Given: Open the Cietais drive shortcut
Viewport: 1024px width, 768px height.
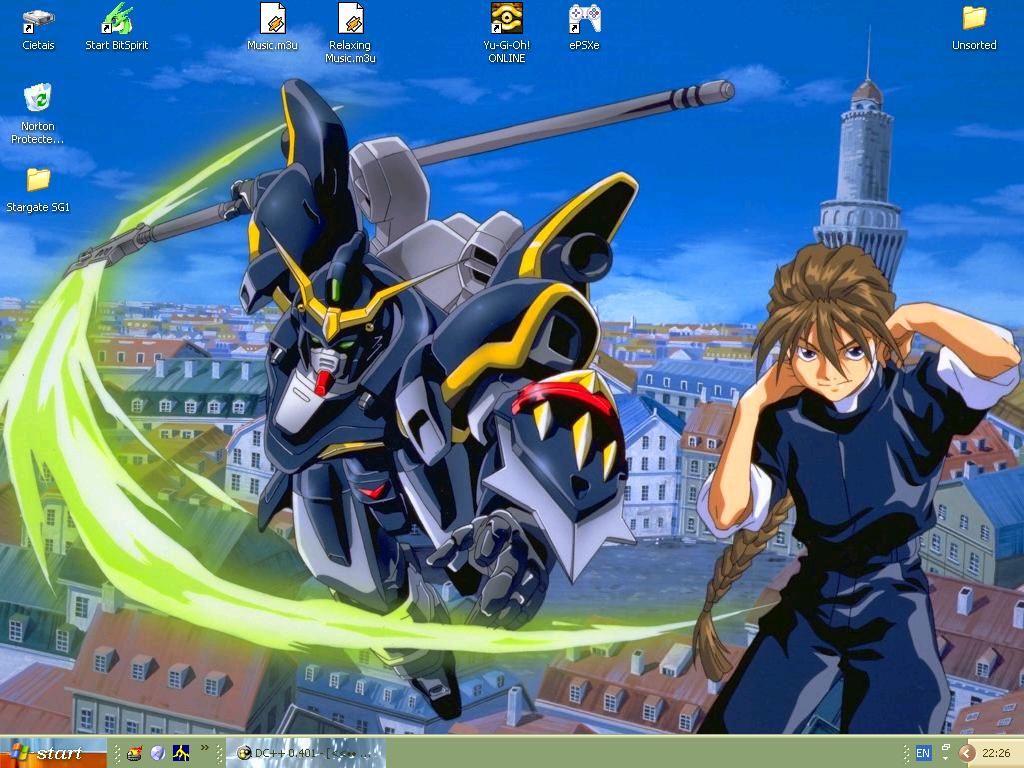Looking at the screenshot, I should click(38, 27).
